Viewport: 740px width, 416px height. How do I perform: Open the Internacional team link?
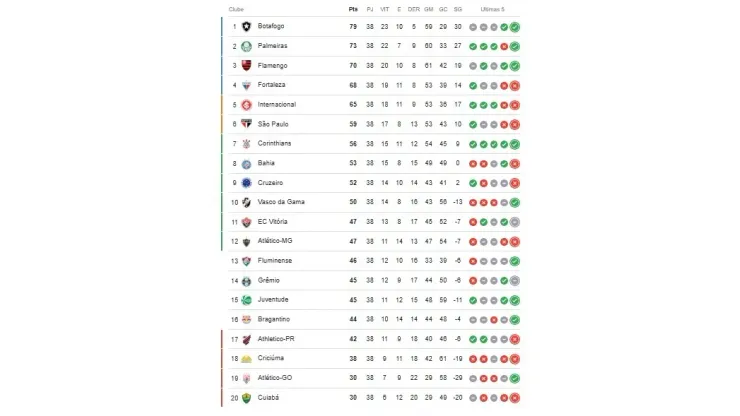click(x=277, y=104)
